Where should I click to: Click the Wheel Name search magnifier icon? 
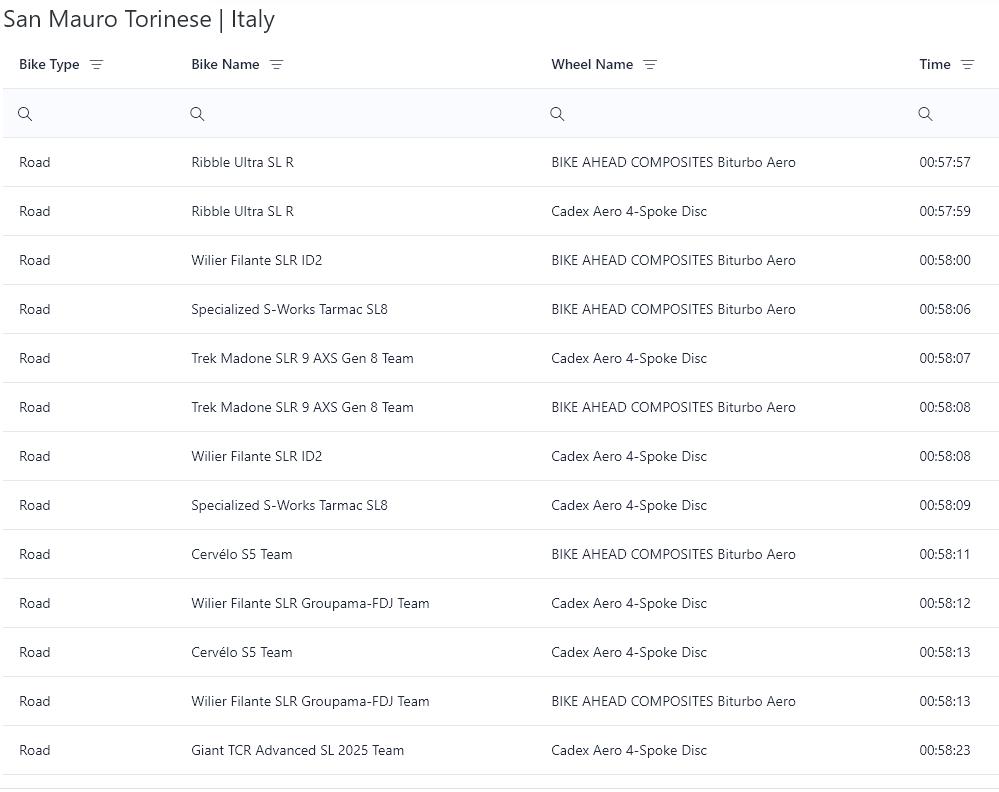[557, 114]
